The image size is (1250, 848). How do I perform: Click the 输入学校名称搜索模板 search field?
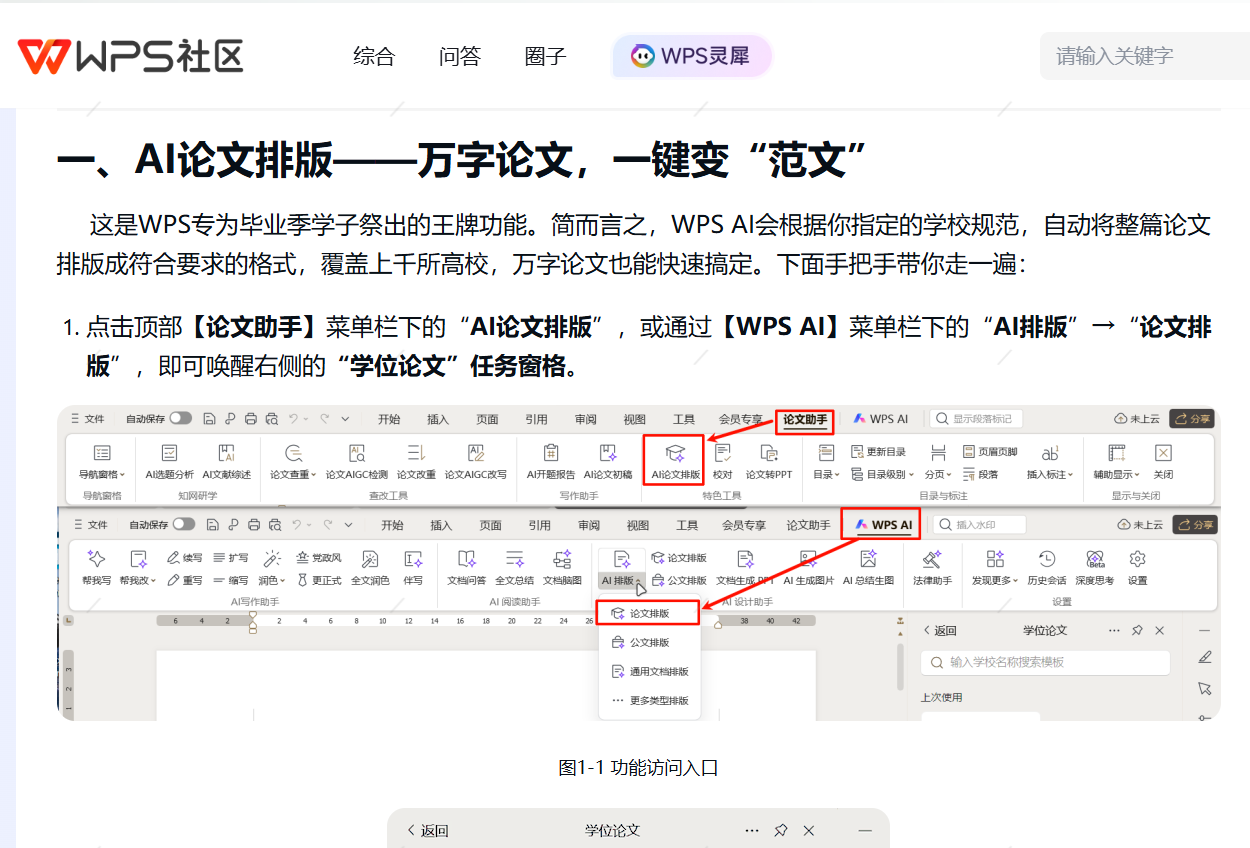pyautogui.click(x=1046, y=662)
